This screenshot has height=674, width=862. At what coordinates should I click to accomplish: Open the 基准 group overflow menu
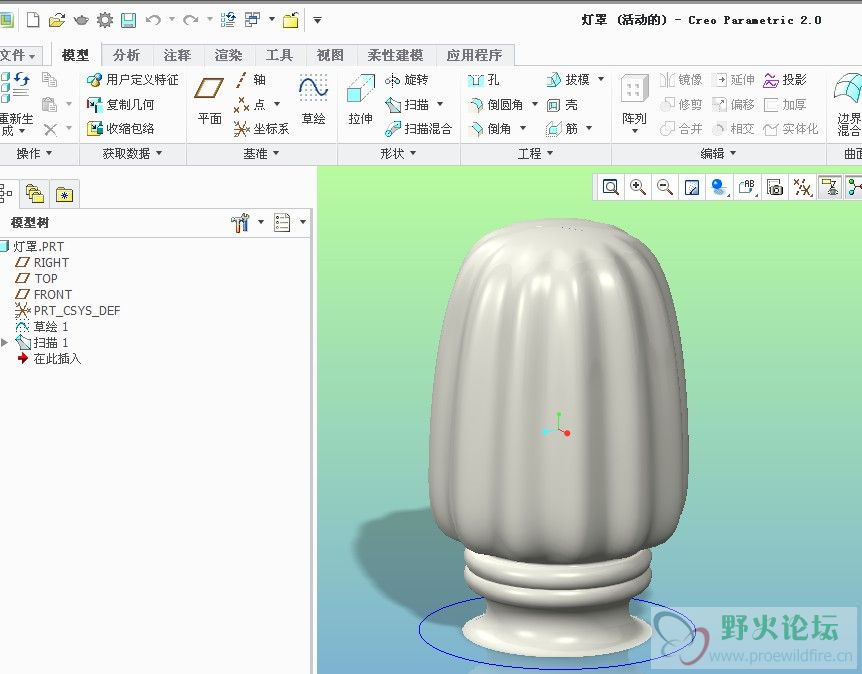[x=261, y=153]
